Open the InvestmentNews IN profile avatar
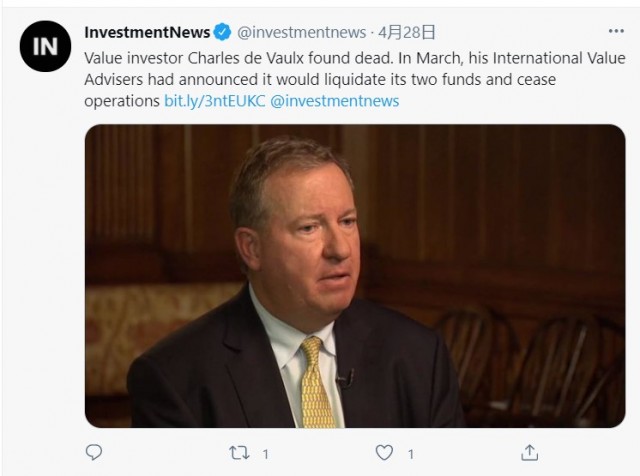640x476 pixels. coord(45,46)
